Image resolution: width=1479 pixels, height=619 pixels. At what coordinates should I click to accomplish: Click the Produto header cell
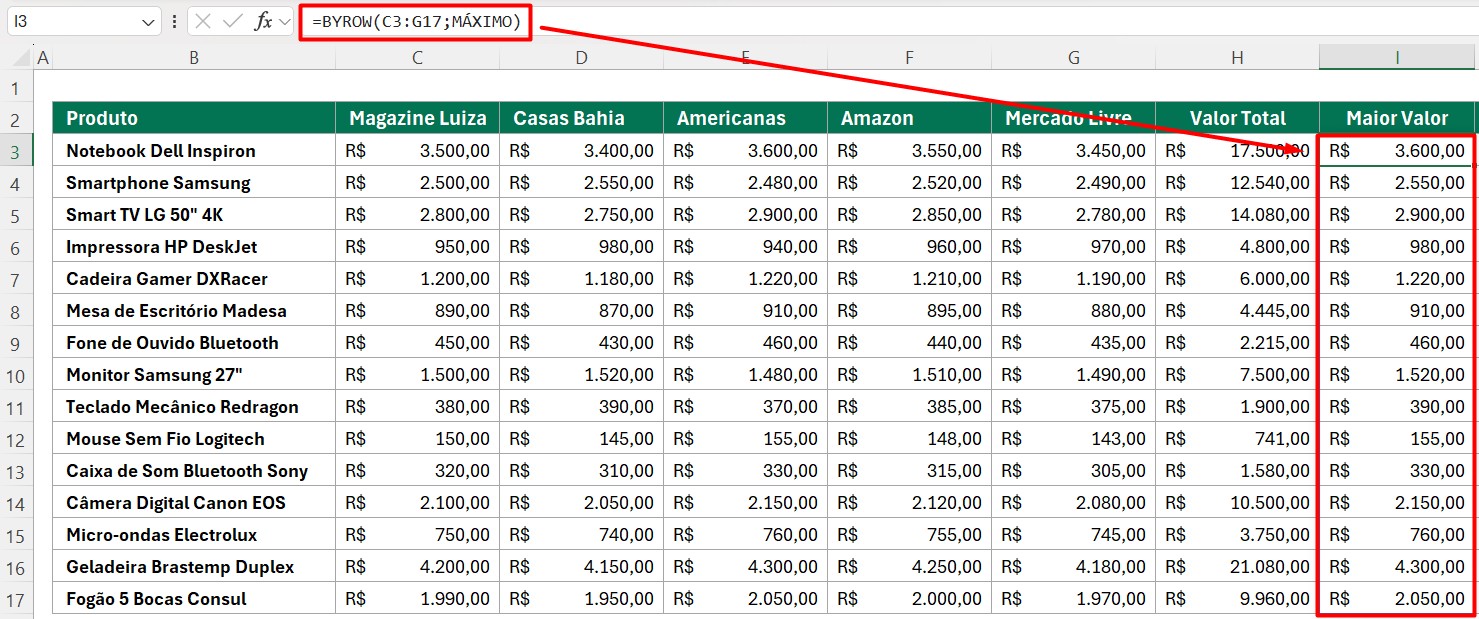click(x=194, y=118)
